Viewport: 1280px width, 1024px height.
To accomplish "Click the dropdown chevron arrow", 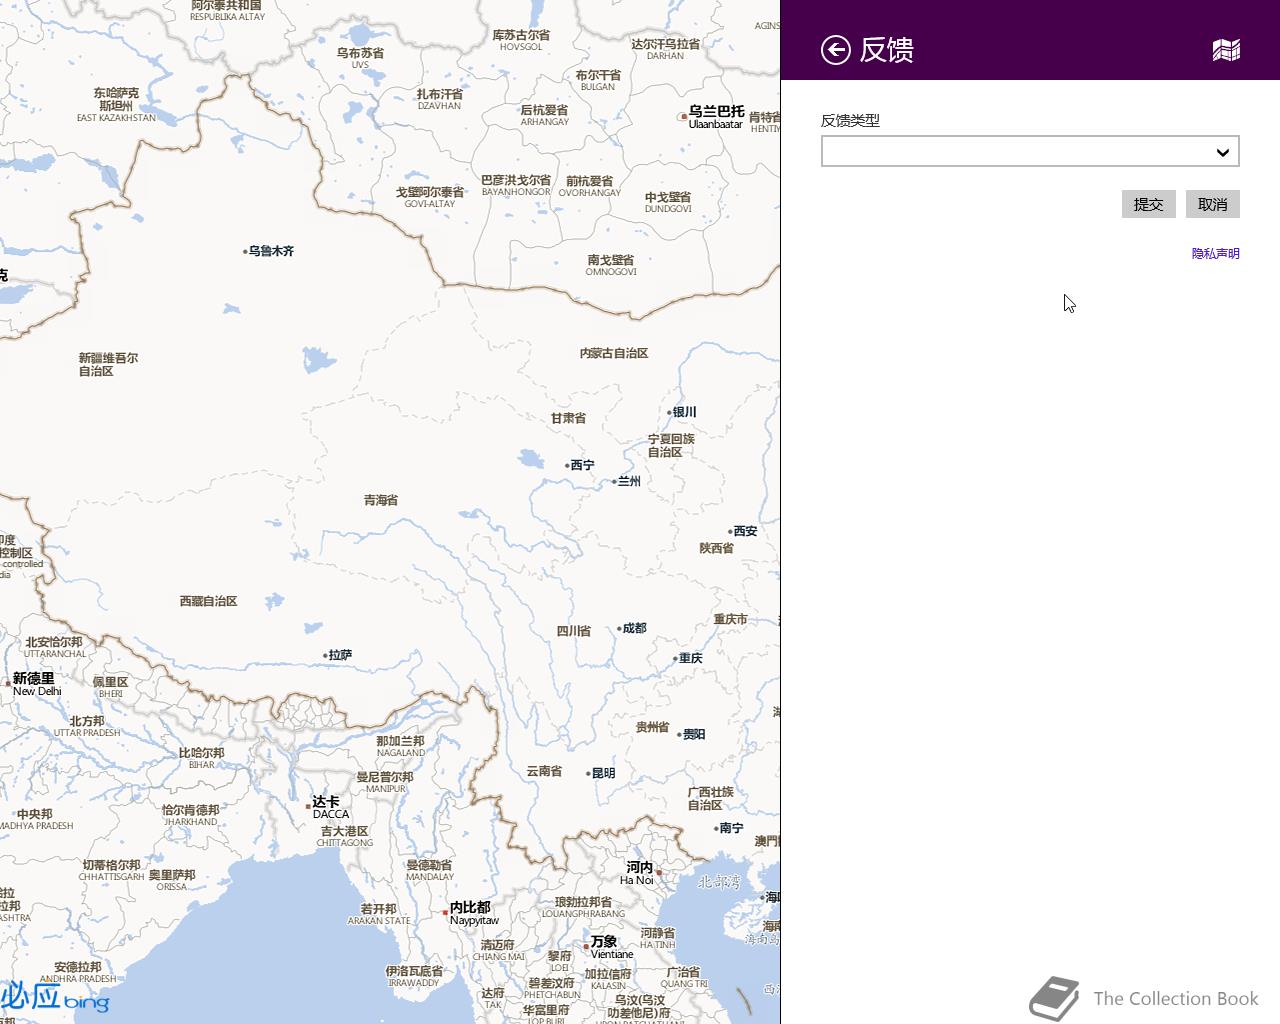I will (1222, 152).
